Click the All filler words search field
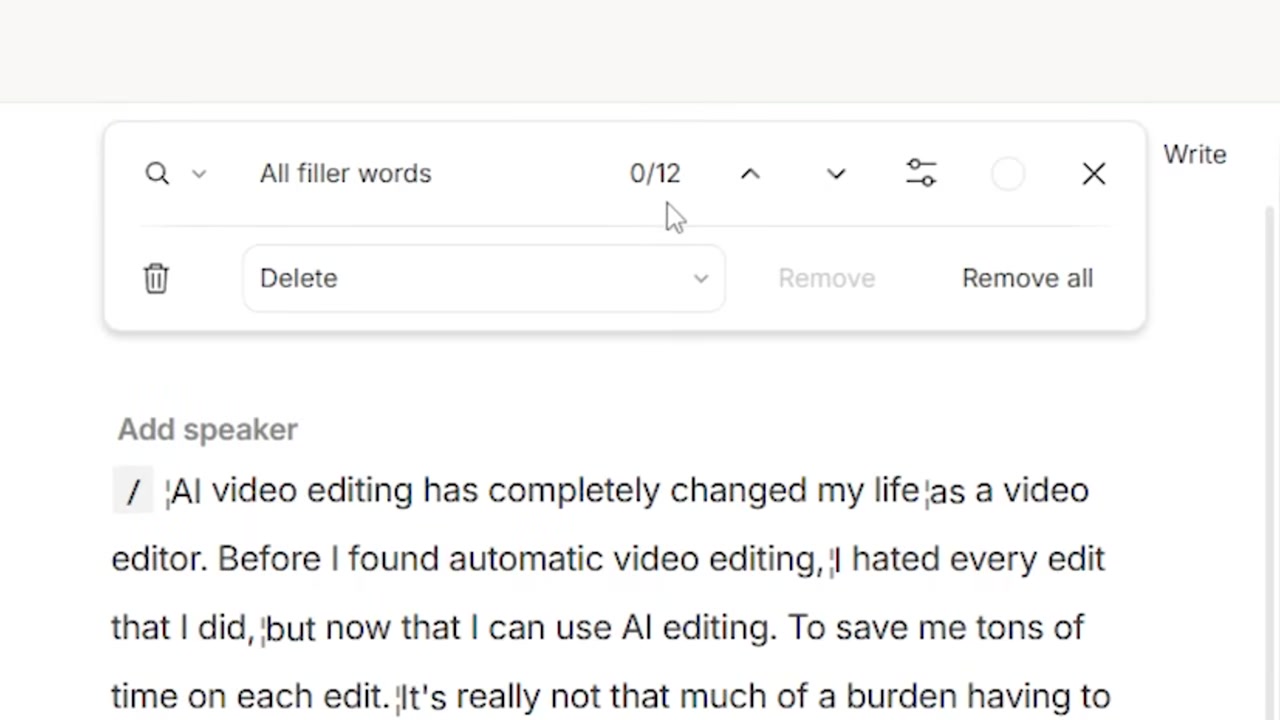Image resolution: width=1280 pixels, height=720 pixels. [345, 174]
